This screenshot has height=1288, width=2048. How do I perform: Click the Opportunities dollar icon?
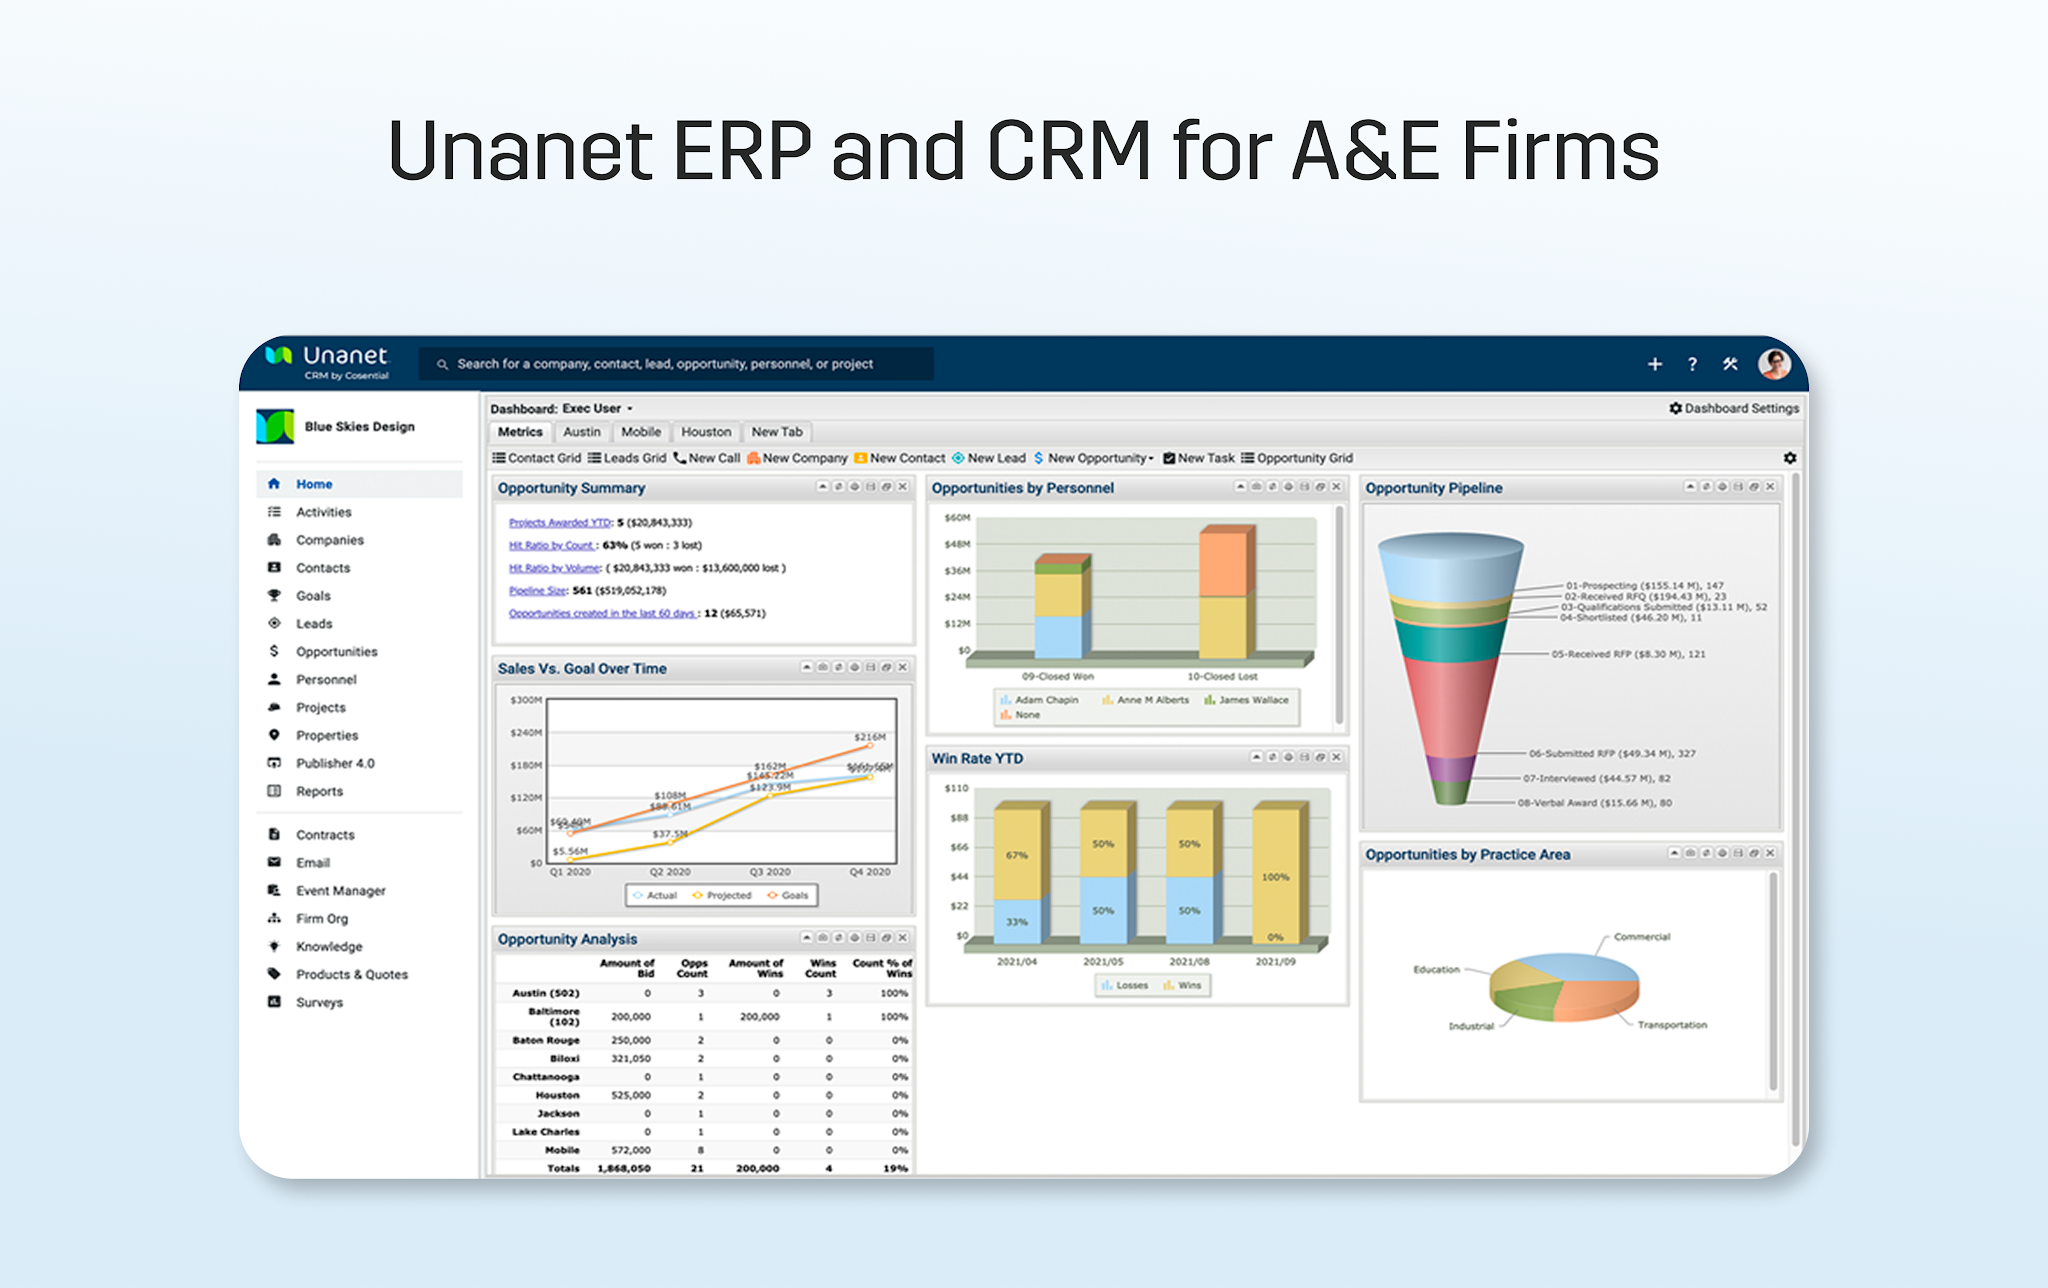(274, 651)
